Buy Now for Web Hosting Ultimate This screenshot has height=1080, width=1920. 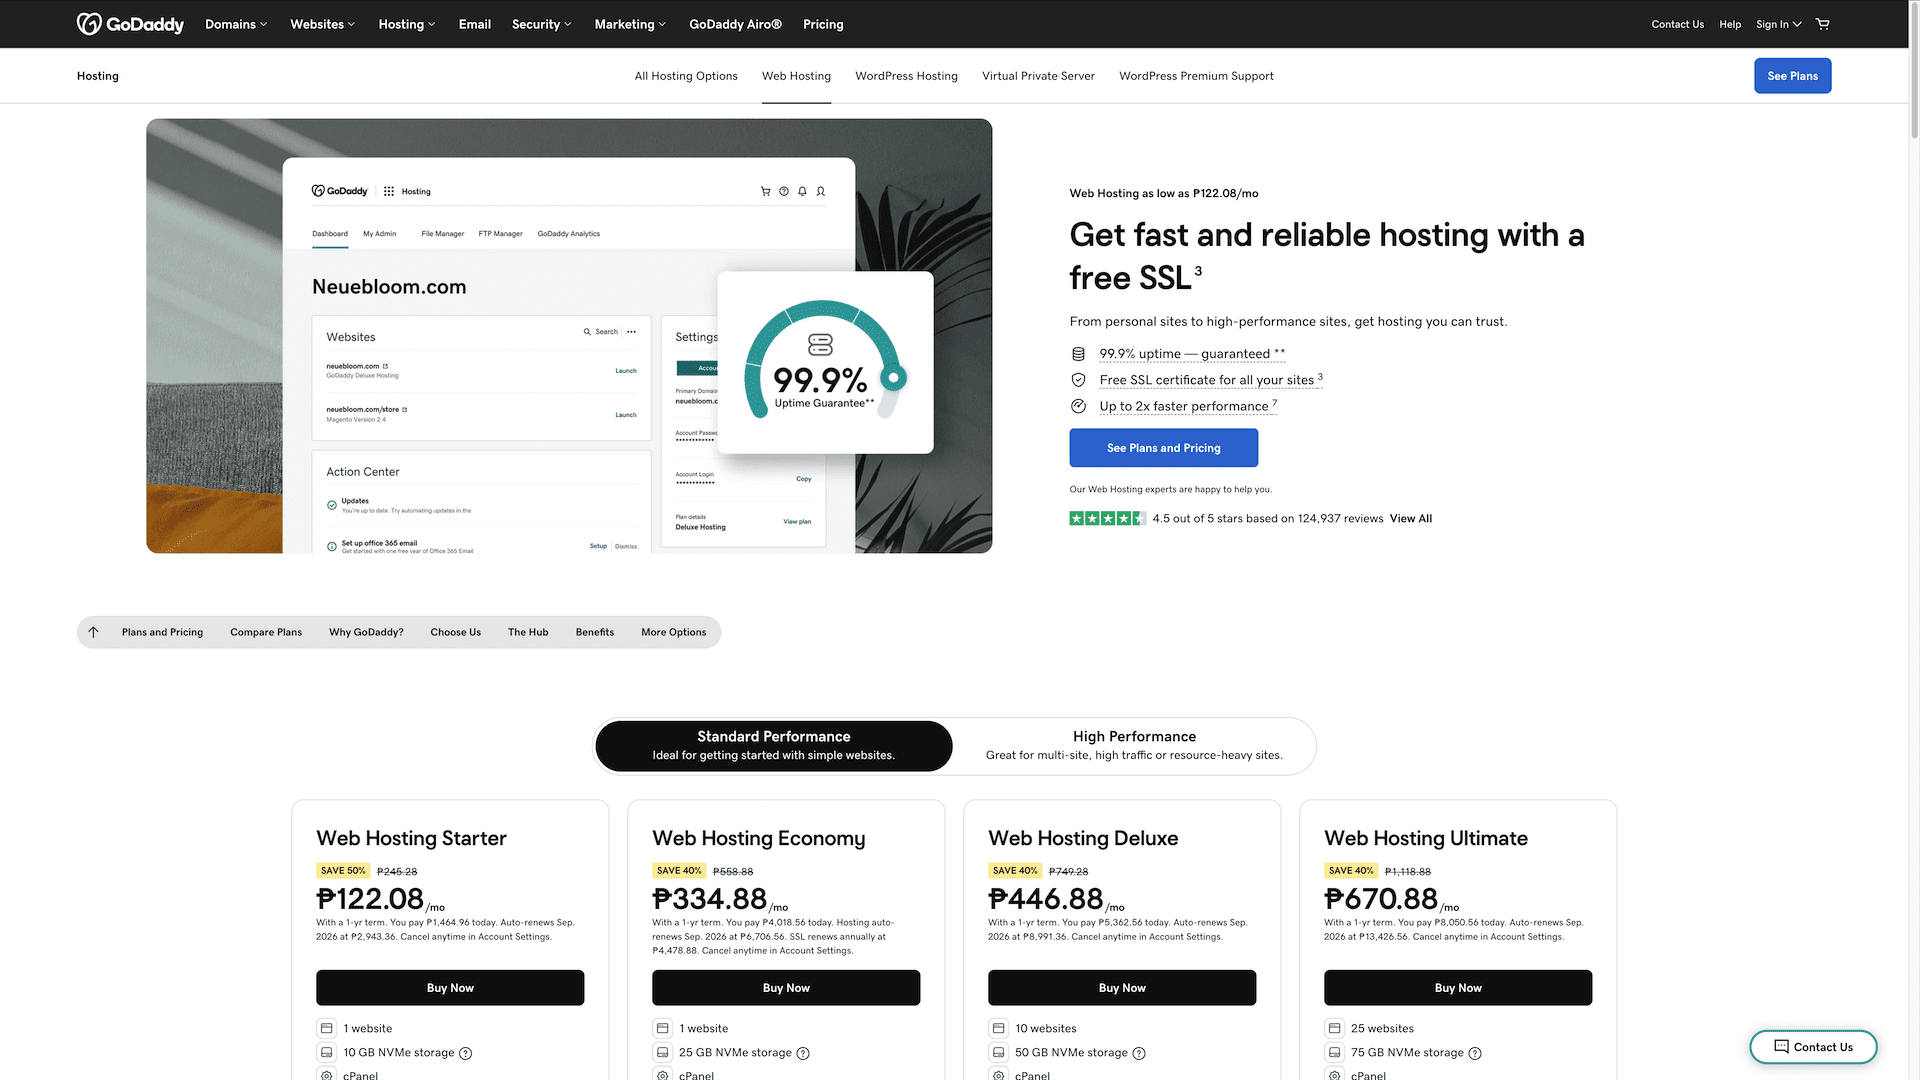[1458, 988]
